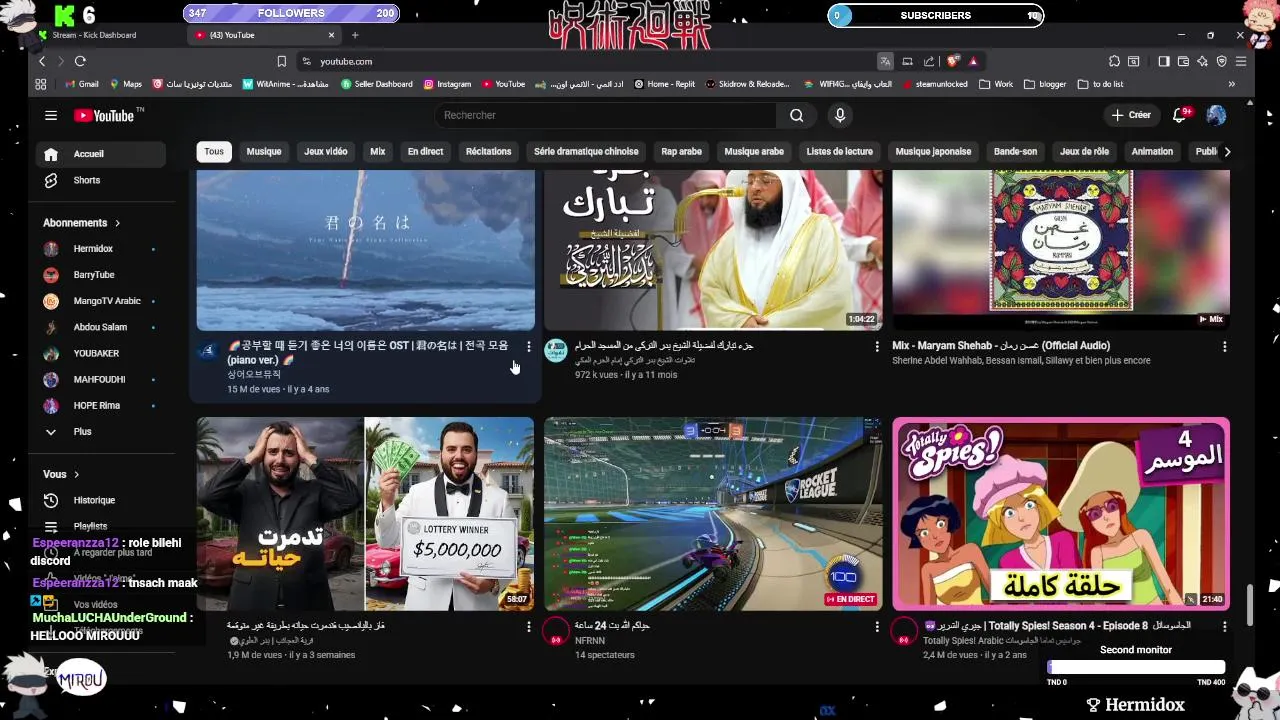Open Instagram bookmark
1280x720 pixels.
447,84
